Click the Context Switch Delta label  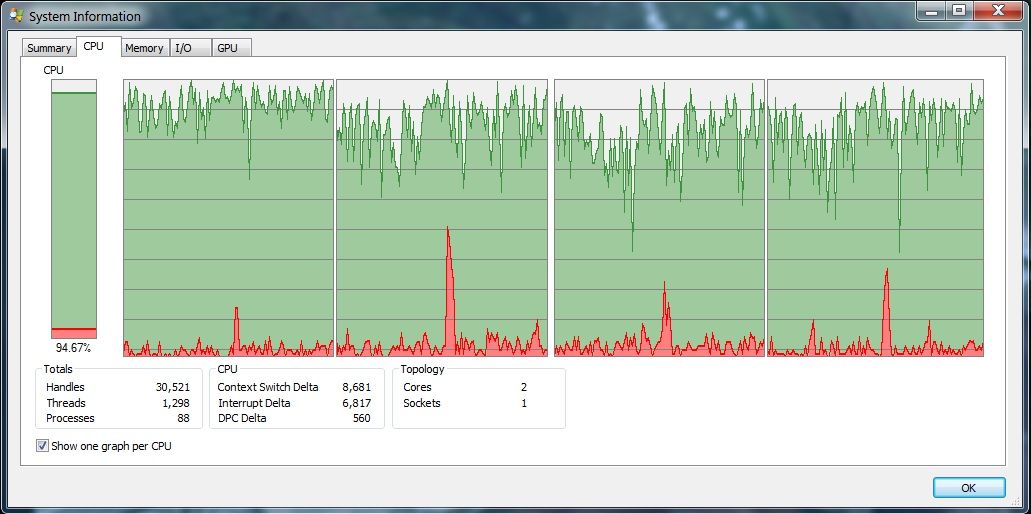(268, 387)
